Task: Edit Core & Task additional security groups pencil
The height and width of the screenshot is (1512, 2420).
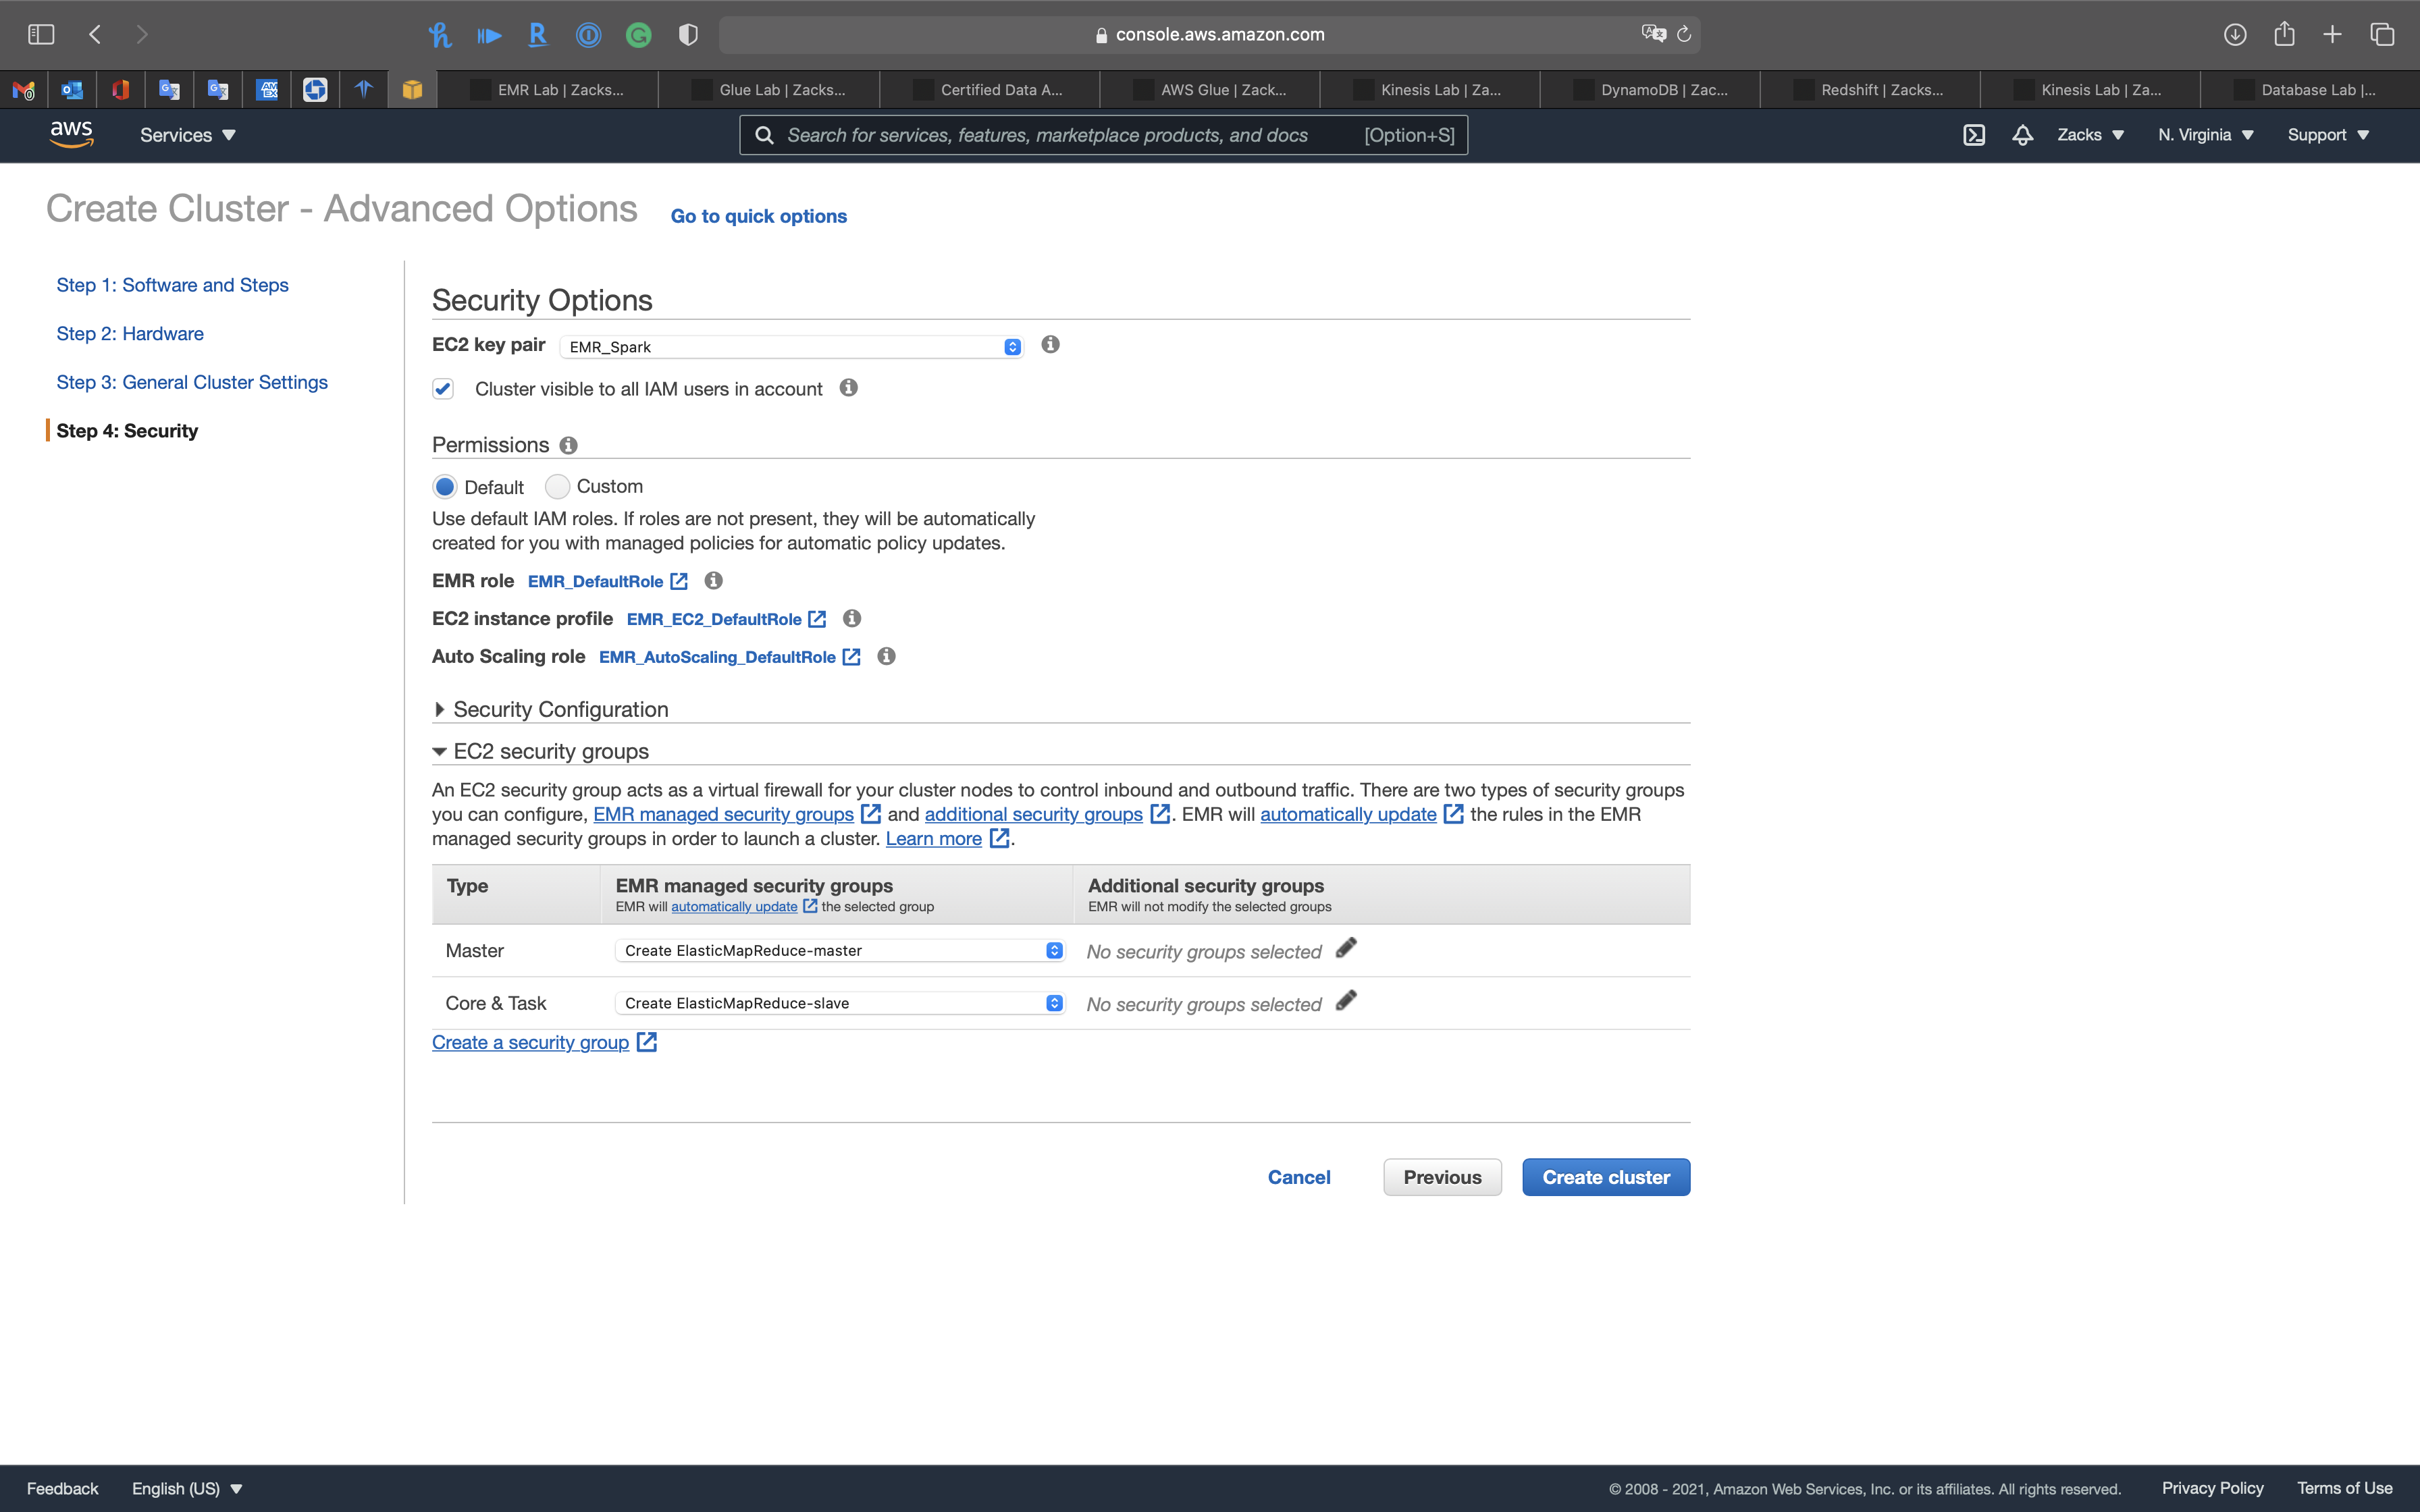Action: coord(1346,1001)
